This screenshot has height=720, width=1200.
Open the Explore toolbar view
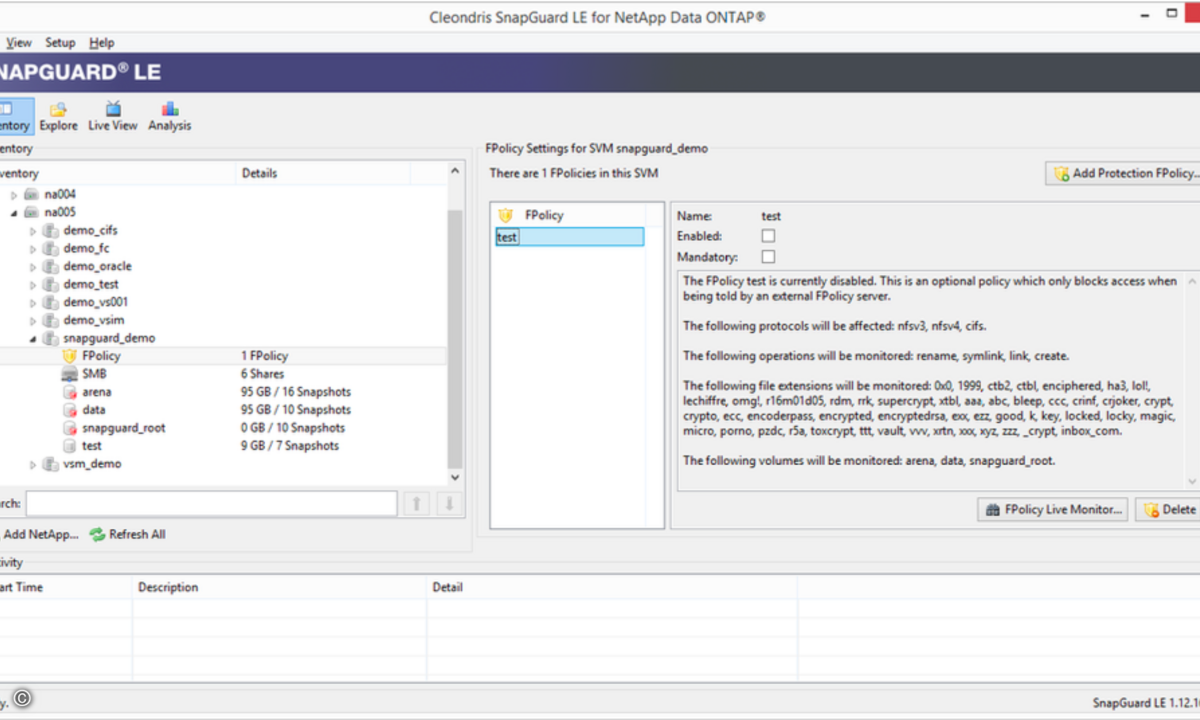click(58, 116)
